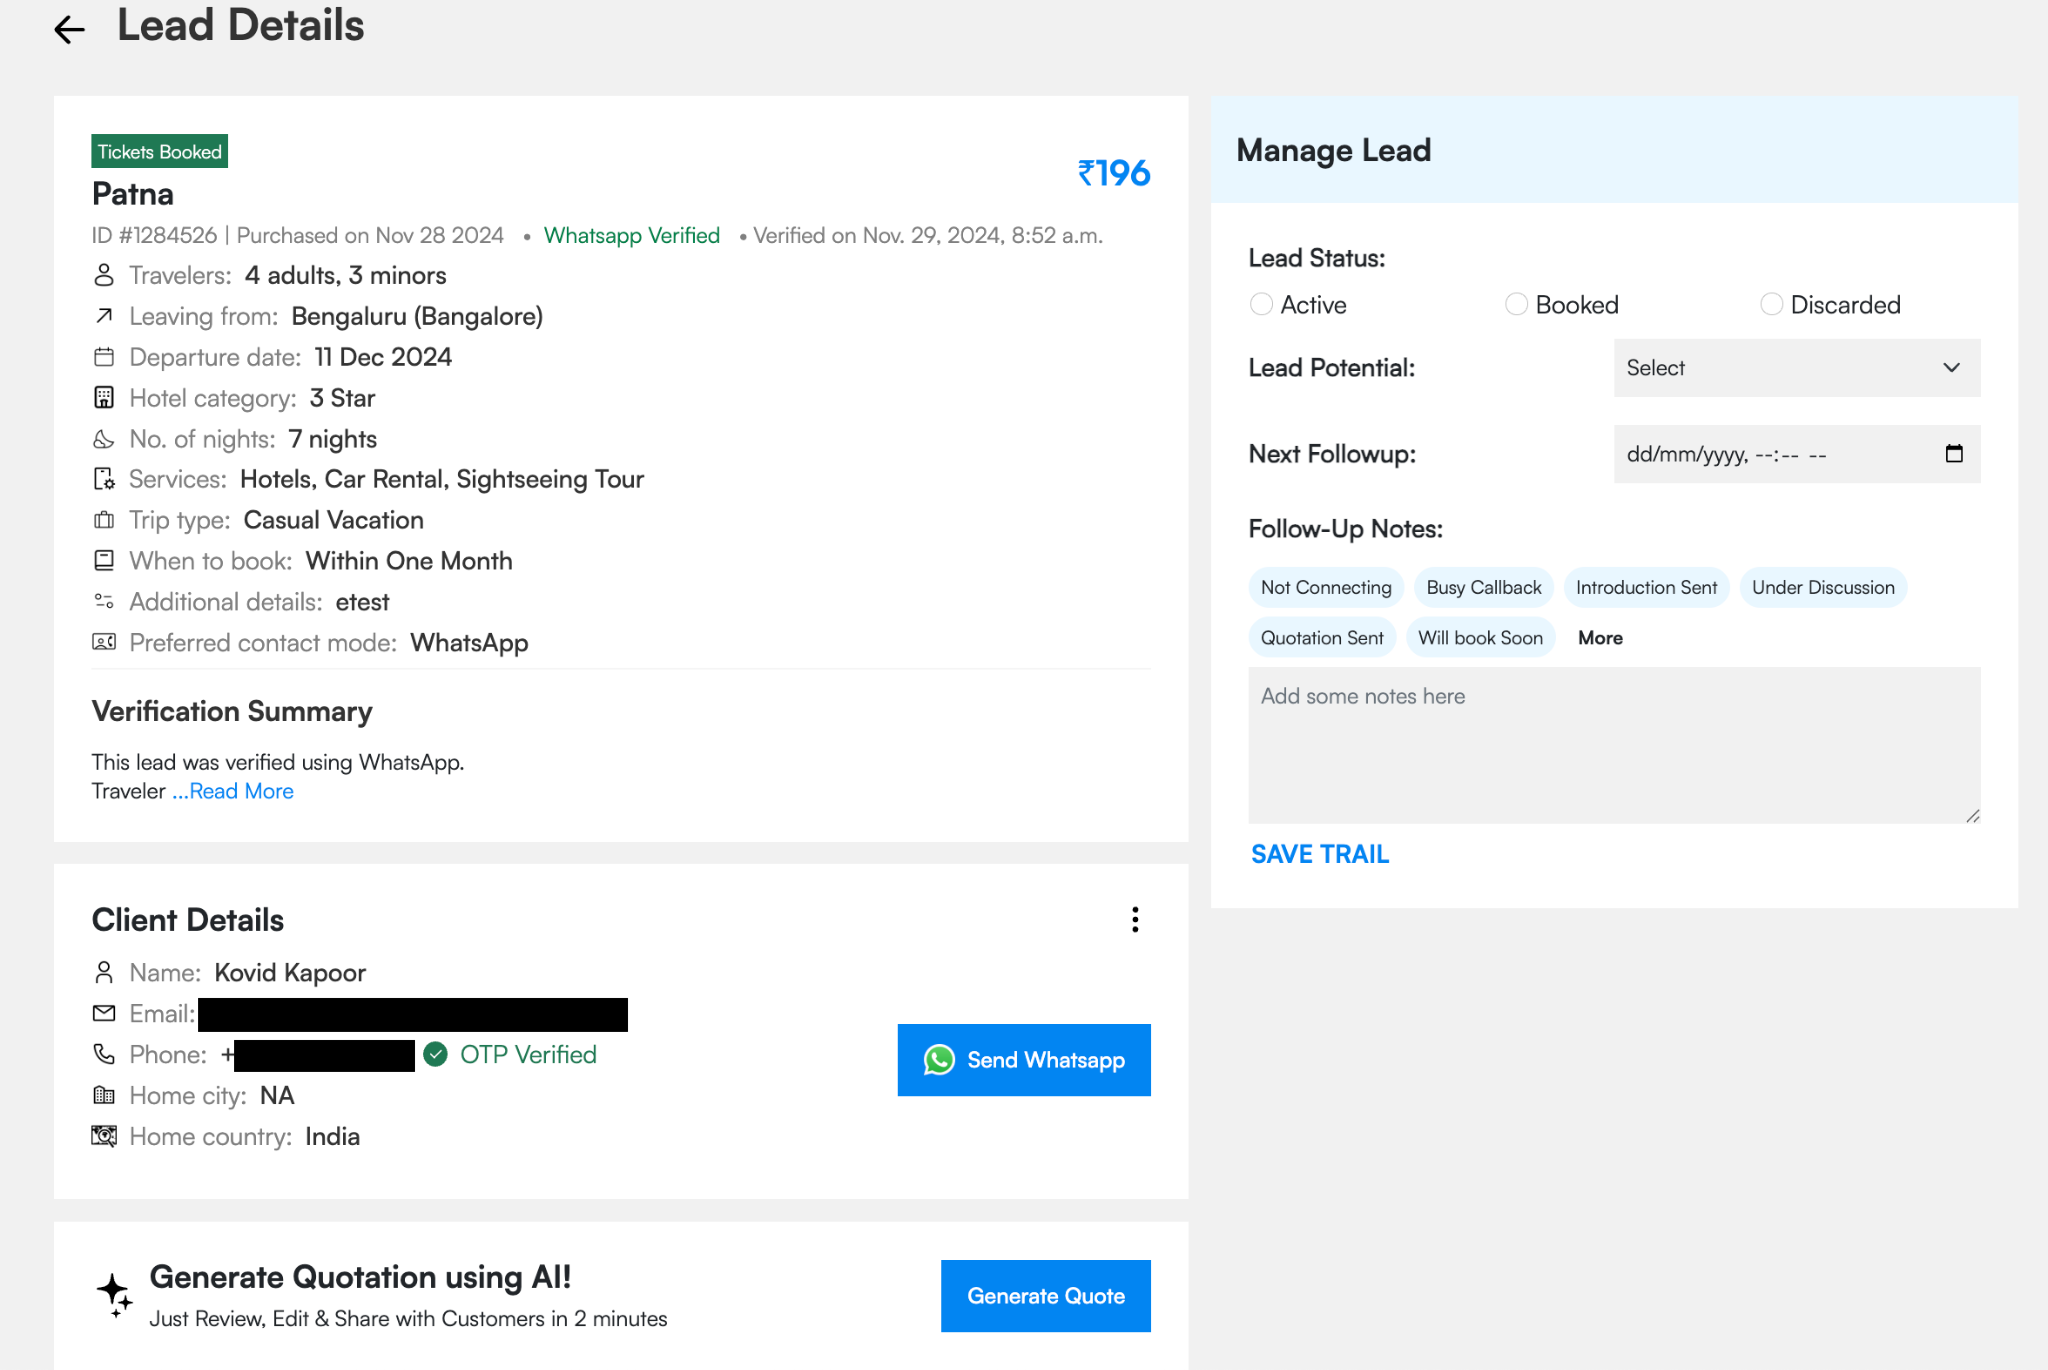This screenshot has height=1370, width=2048.
Task: Click the WhatsApp logo icon
Action: [939, 1060]
